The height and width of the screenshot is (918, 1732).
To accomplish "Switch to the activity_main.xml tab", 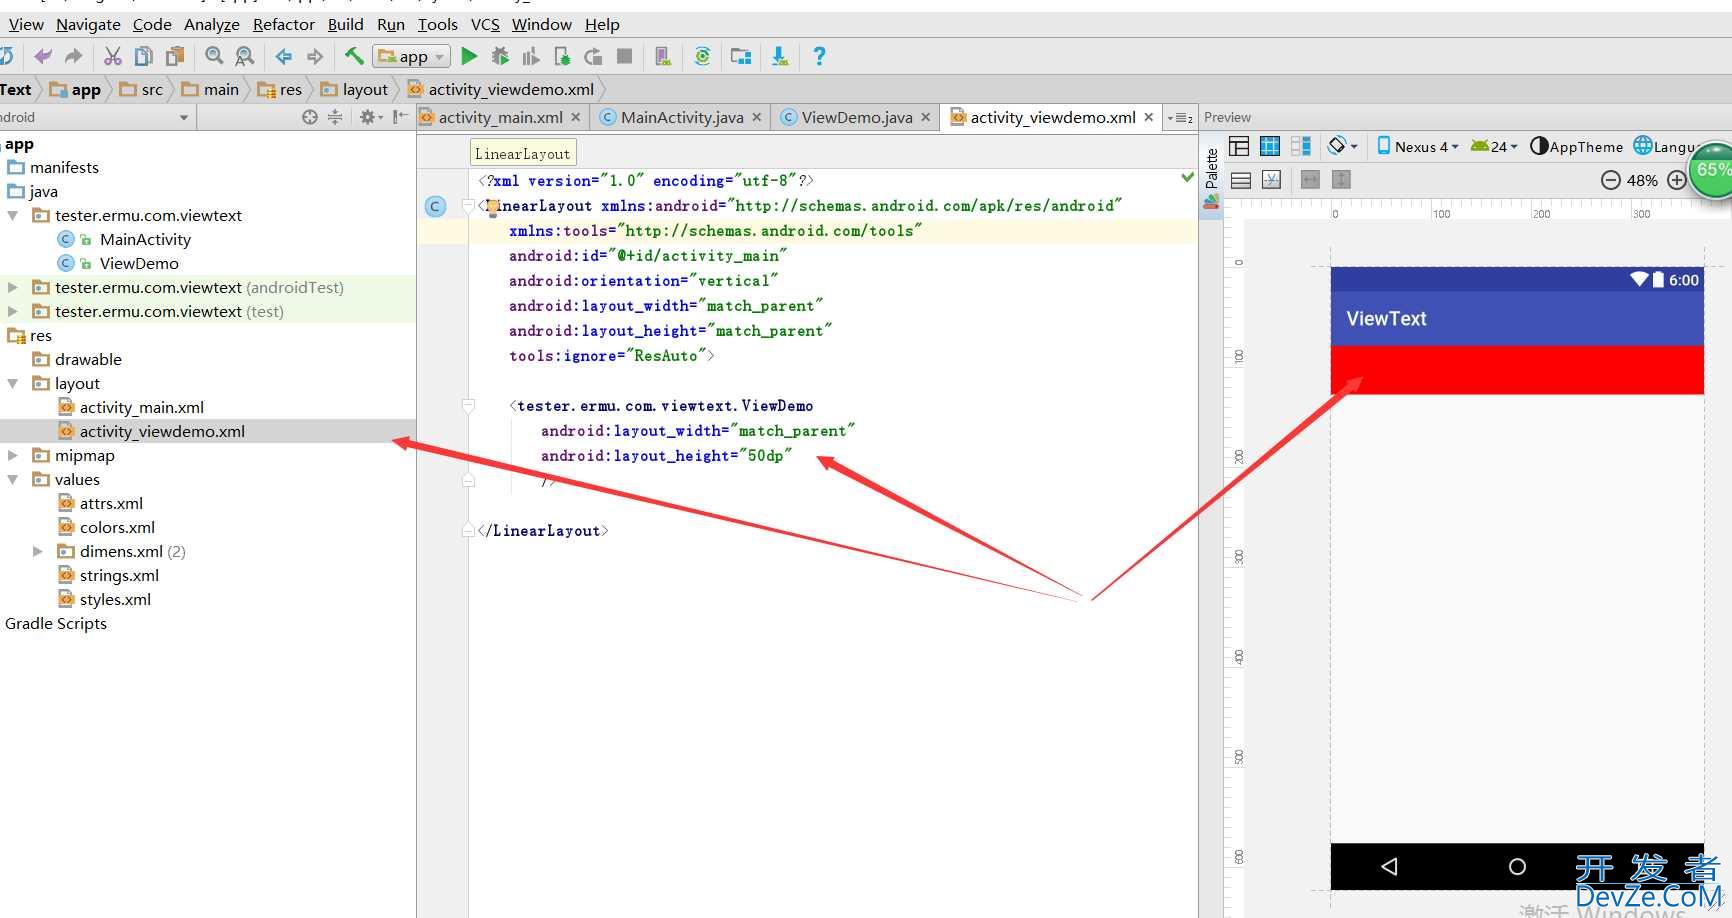I will 500,117.
